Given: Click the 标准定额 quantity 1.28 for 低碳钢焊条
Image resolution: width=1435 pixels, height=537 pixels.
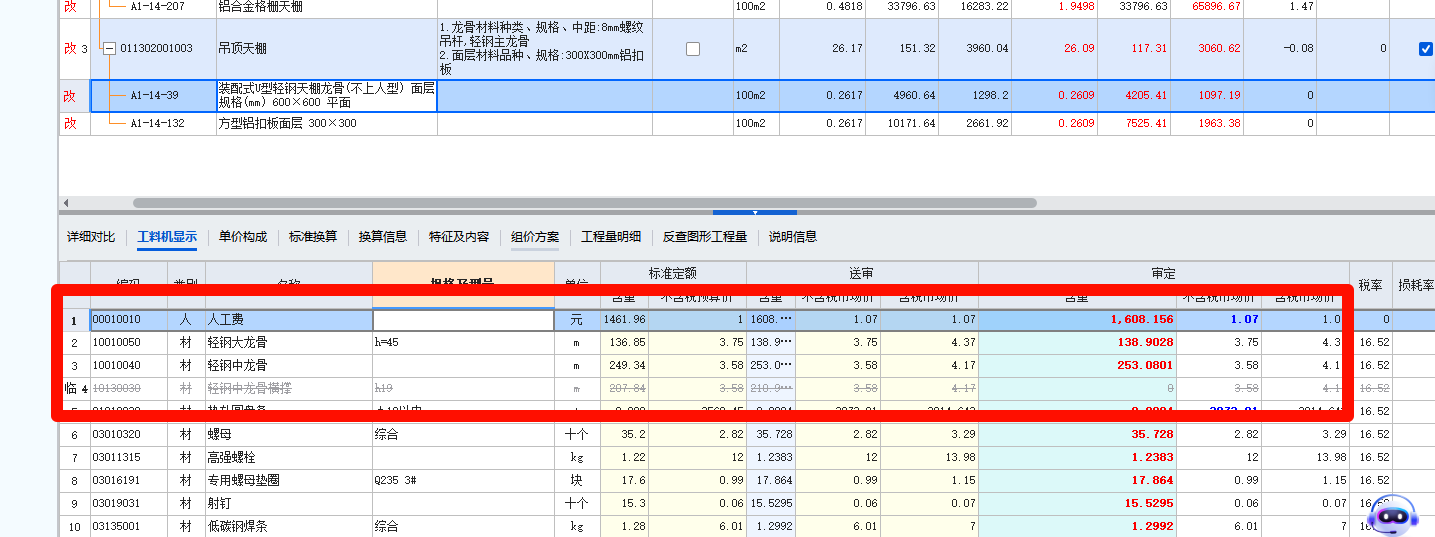Looking at the screenshot, I should (x=624, y=526).
